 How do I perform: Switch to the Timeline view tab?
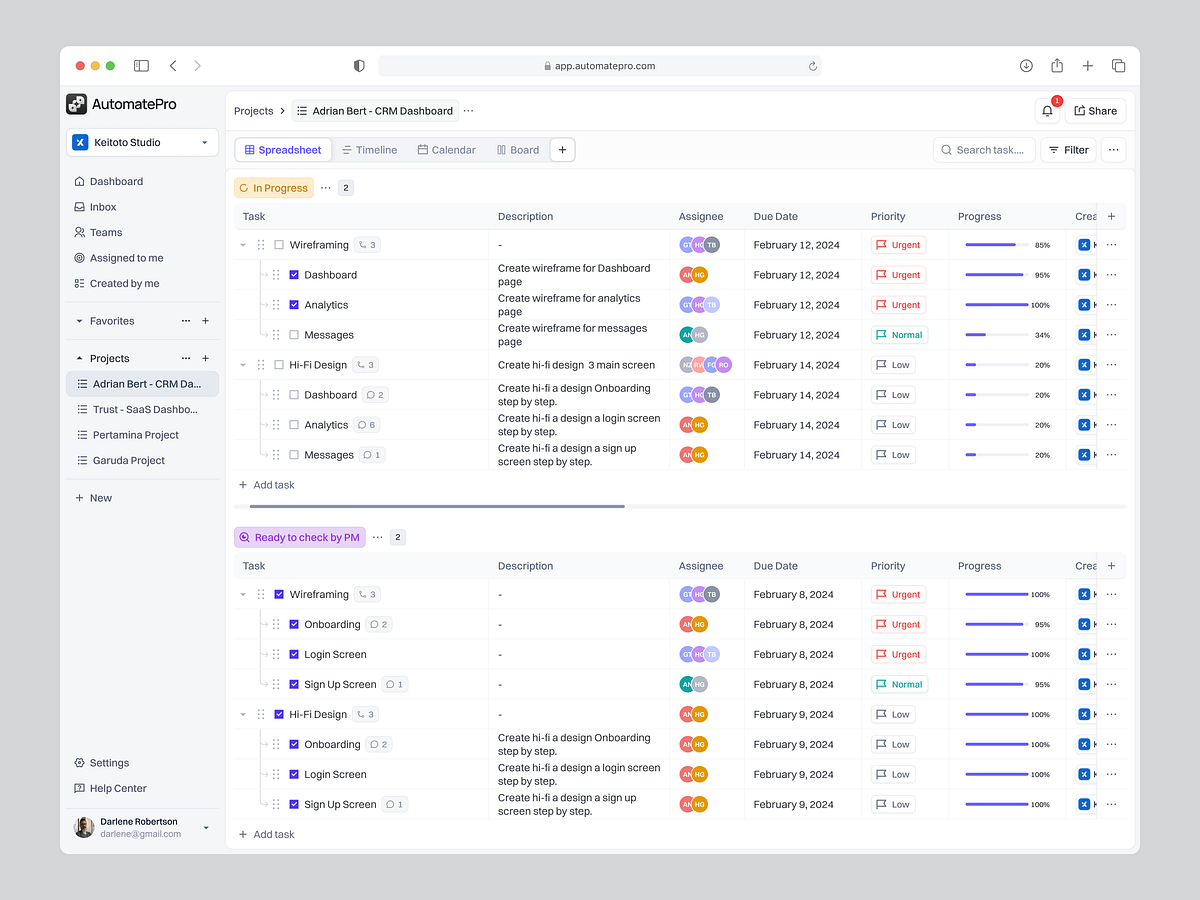tap(370, 149)
